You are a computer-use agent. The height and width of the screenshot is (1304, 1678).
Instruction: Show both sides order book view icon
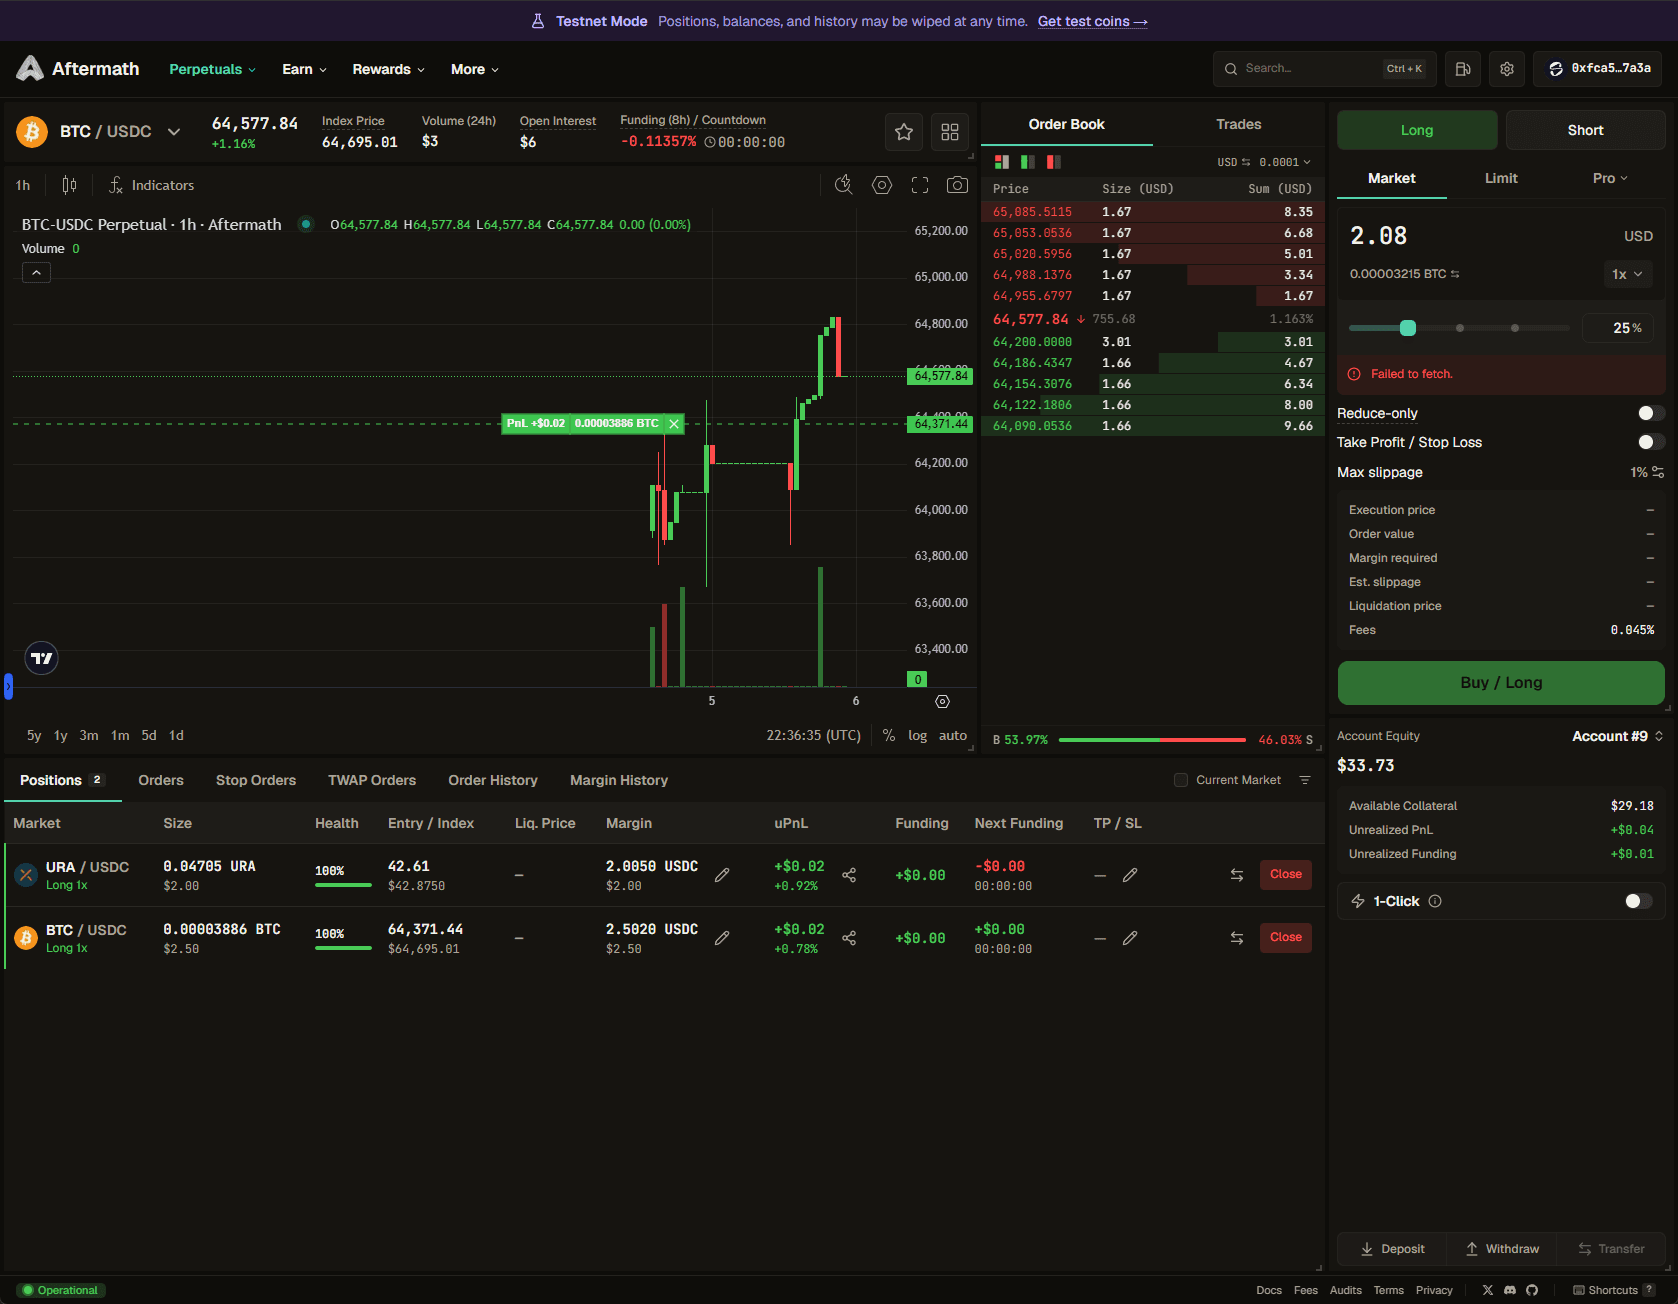(x=1001, y=162)
